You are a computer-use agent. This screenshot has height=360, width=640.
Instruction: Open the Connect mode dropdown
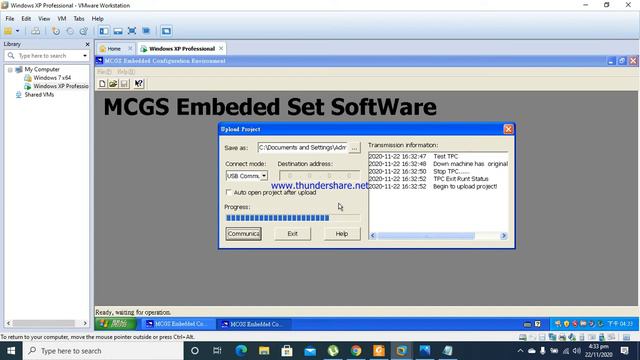pos(264,176)
